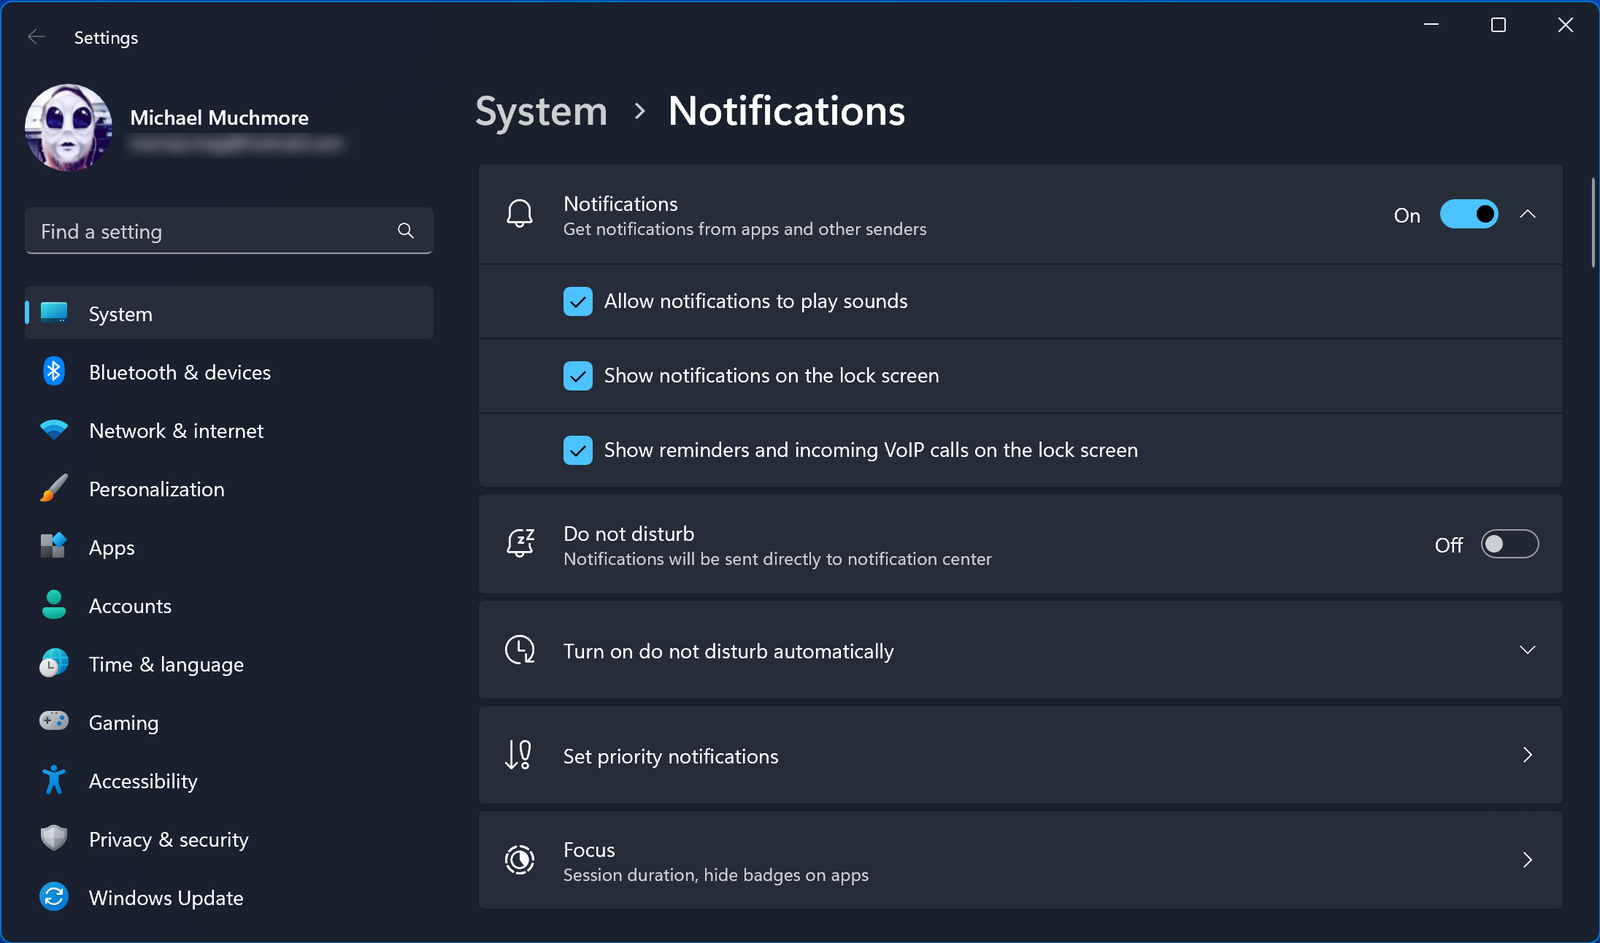
Task: Turn off the Notifications toggle
Action: tap(1468, 214)
